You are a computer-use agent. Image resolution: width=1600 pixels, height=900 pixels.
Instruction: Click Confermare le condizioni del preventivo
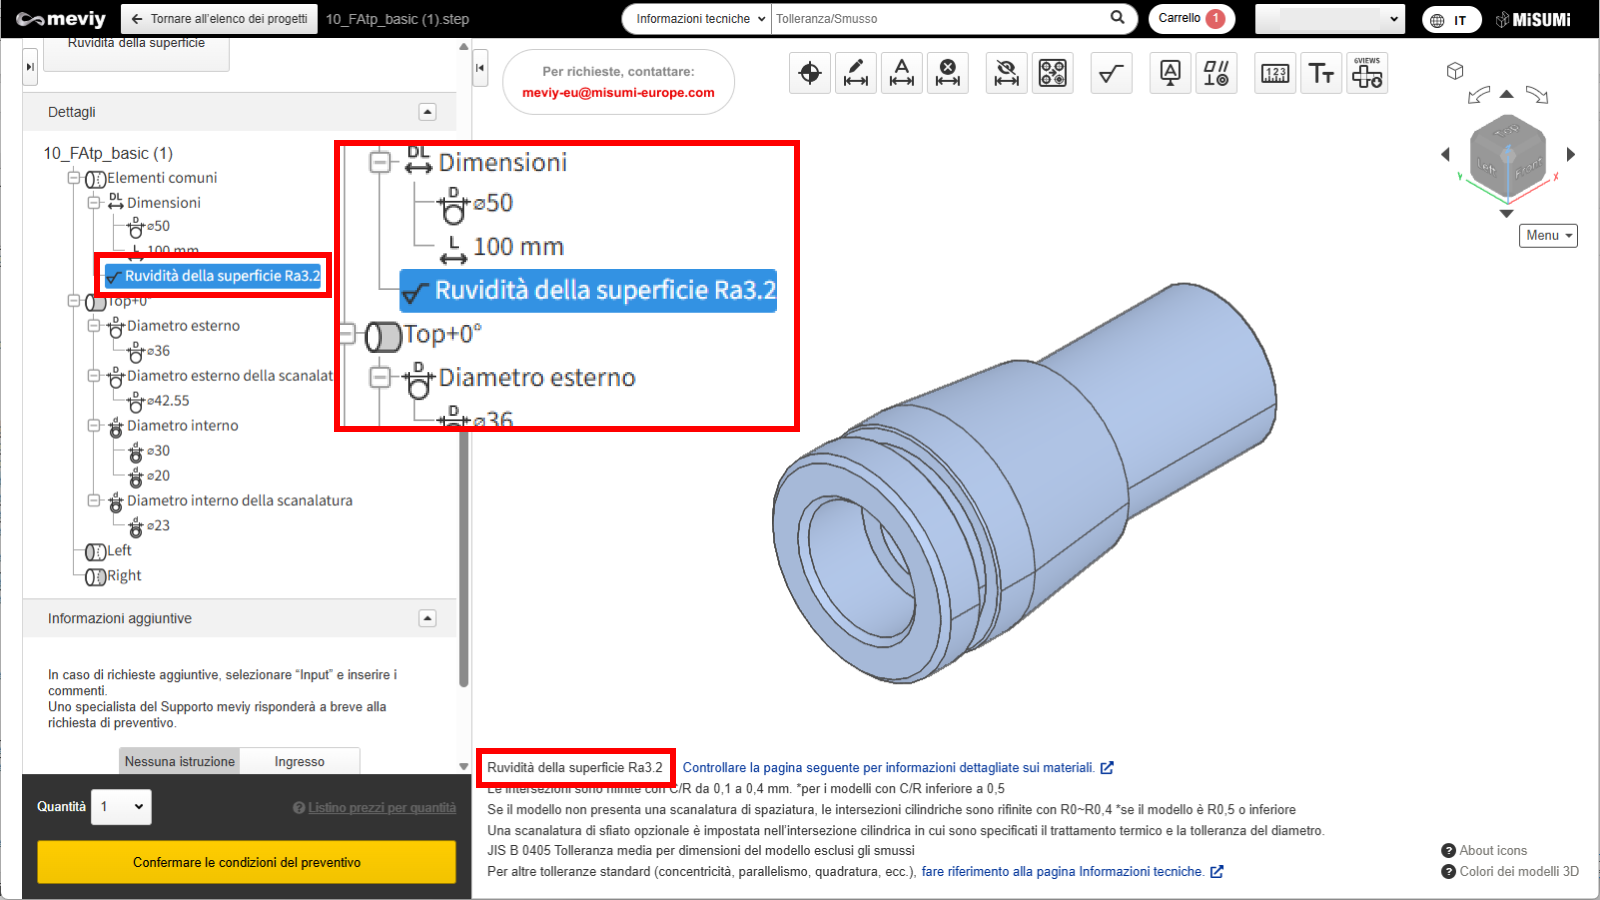point(246,862)
